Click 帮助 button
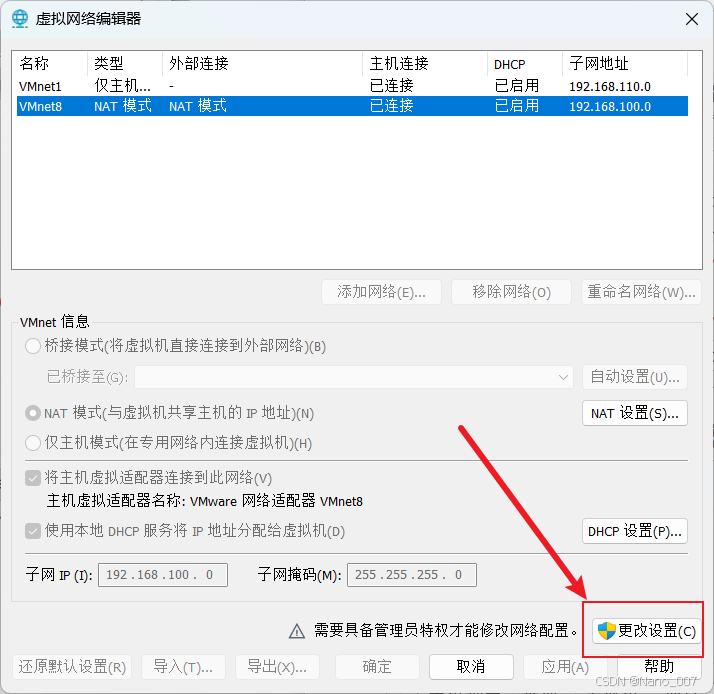 [659, 667]
